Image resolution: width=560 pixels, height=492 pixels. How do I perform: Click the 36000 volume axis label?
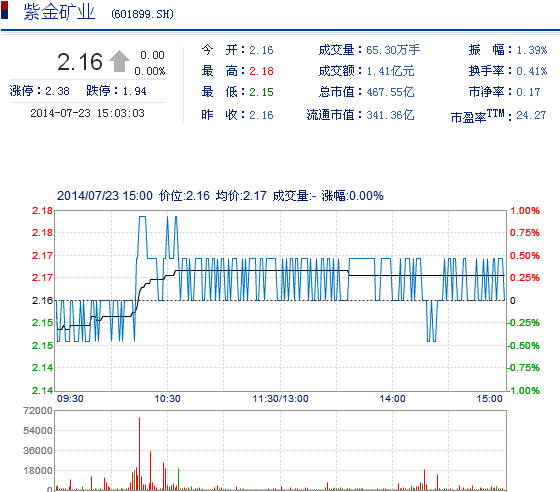click(38, 451)
